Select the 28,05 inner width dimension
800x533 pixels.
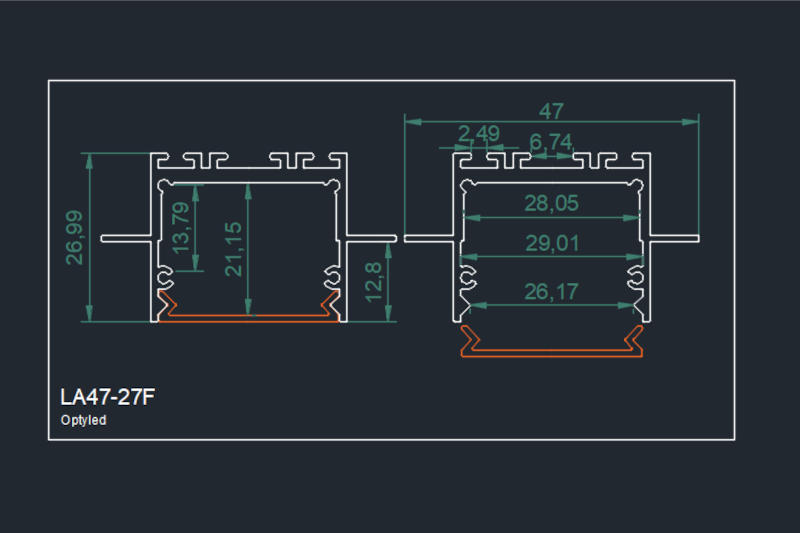coord(551,204)
